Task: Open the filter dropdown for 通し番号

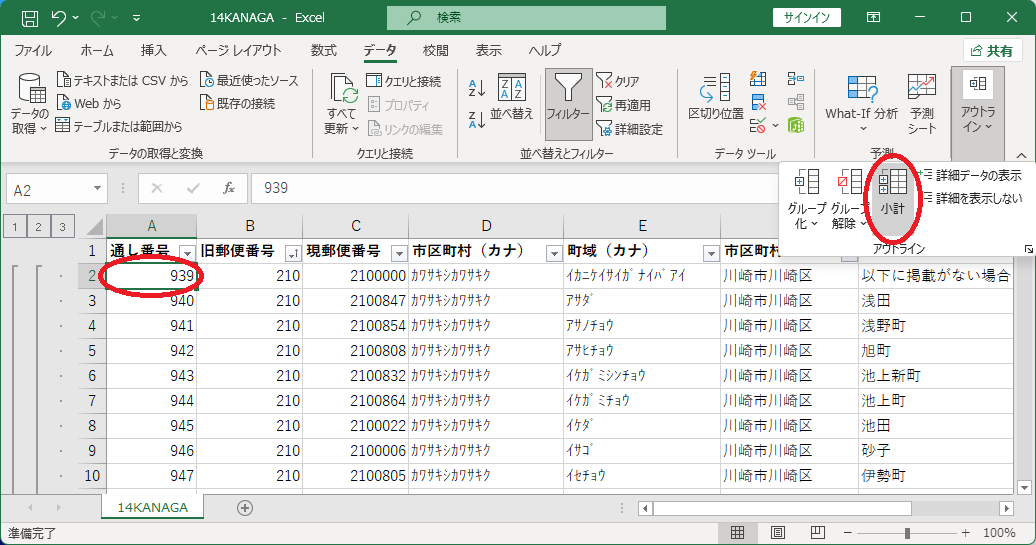Action: coord(188,253)
